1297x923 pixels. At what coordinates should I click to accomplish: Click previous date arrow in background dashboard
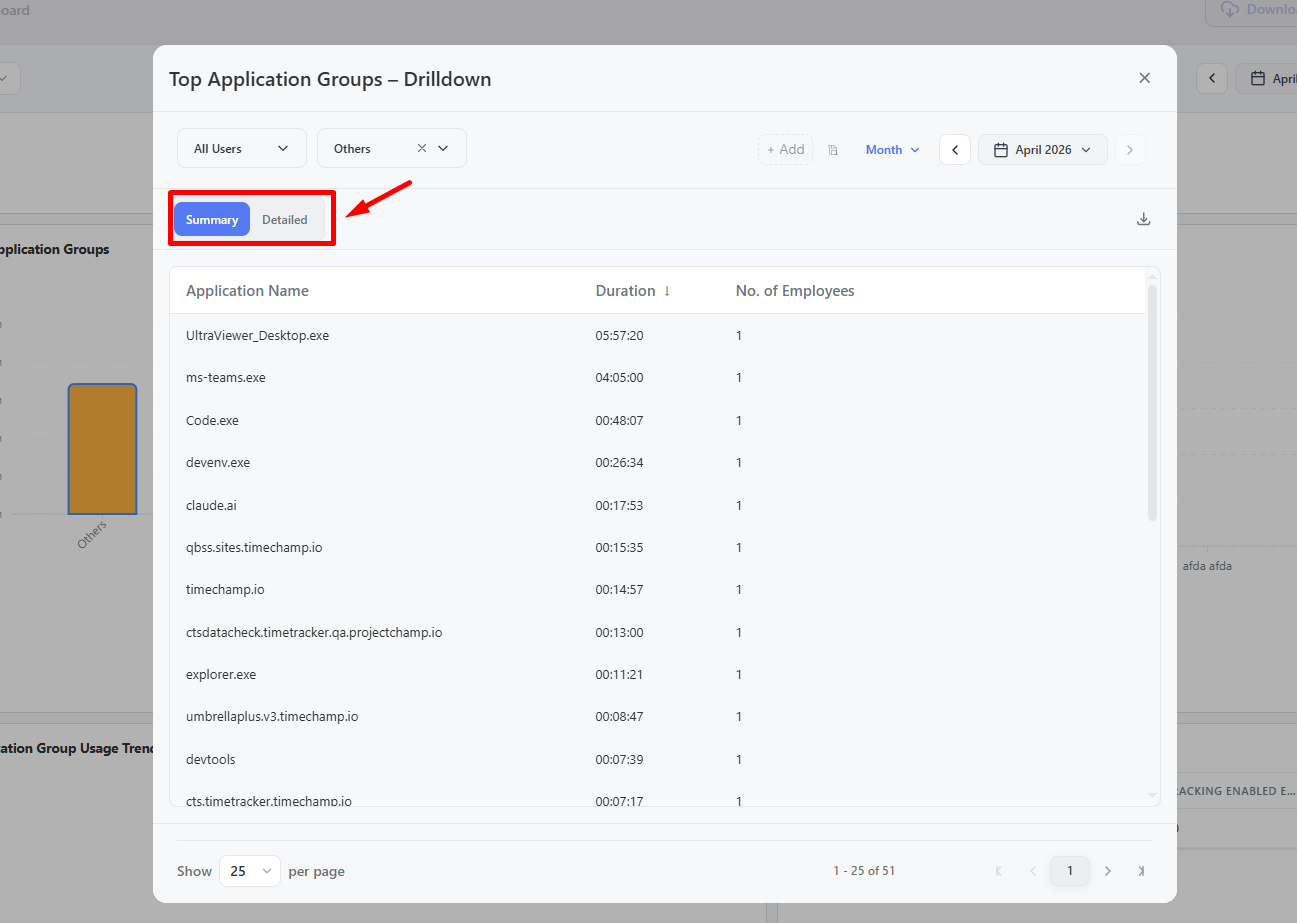pos(1212,78)
